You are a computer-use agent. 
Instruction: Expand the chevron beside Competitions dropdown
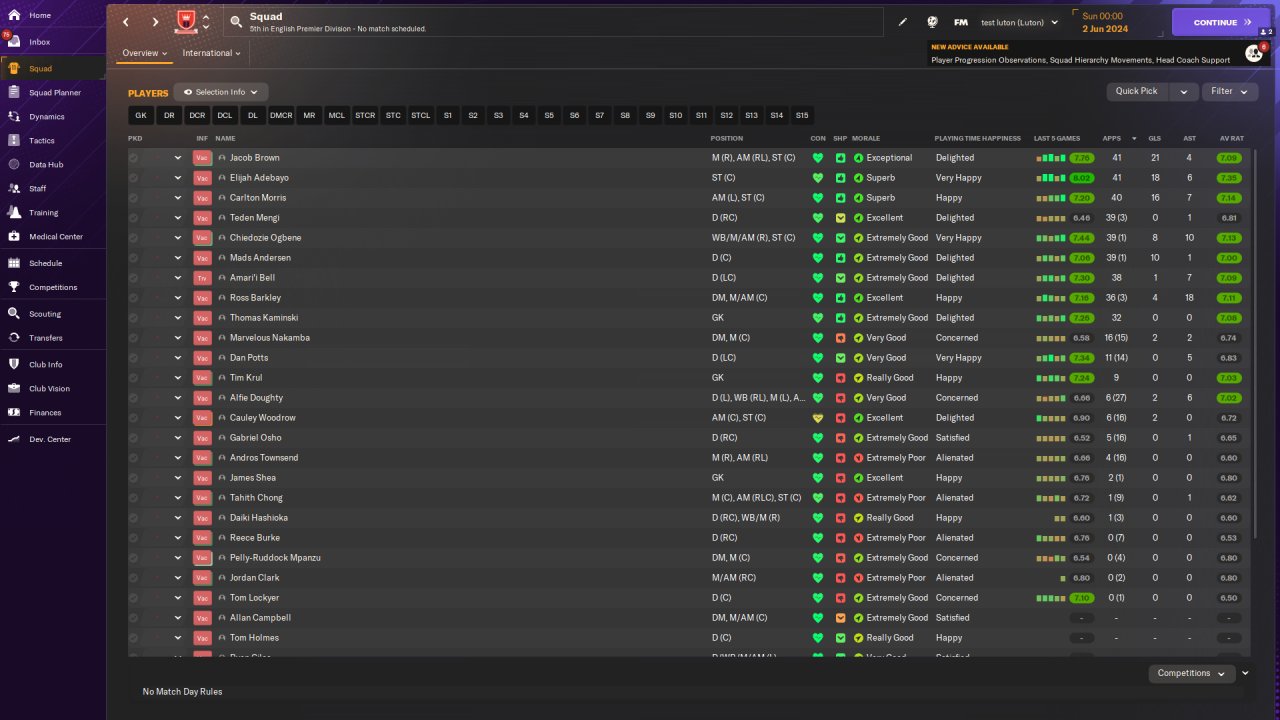click(x=1245, y=673)
